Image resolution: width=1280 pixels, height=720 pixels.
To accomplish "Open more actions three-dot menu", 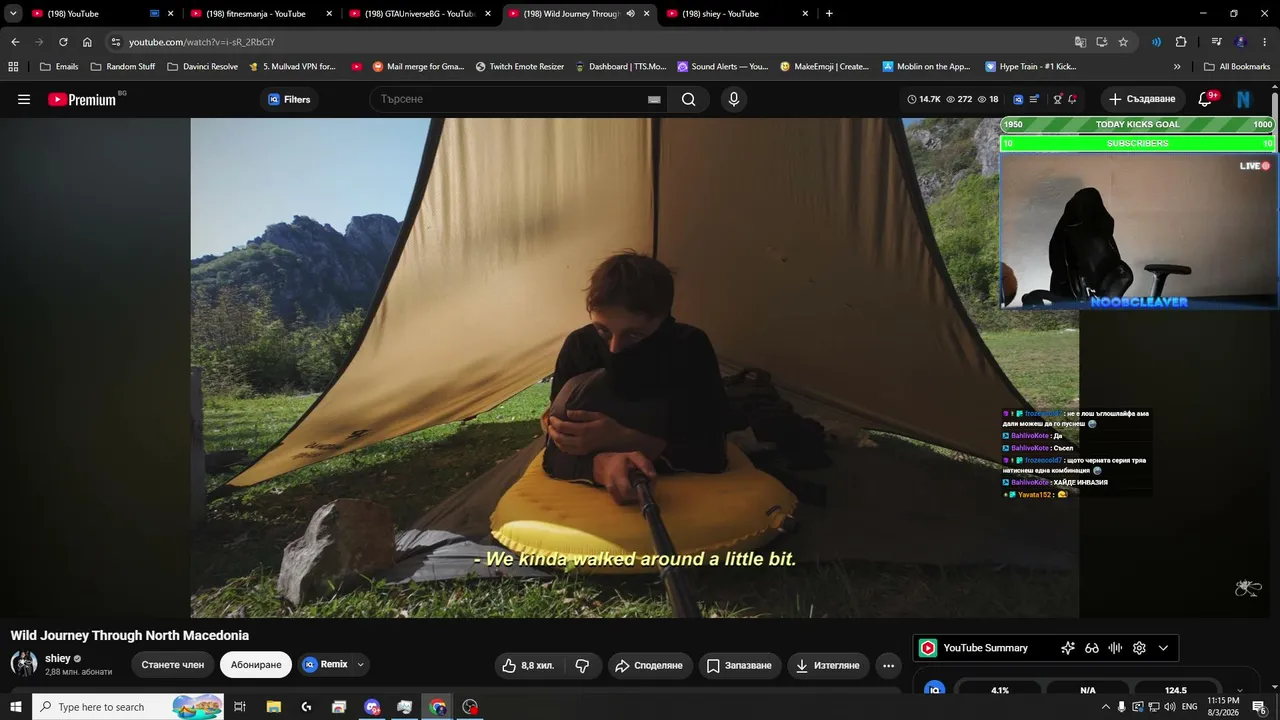I will [x=888, y=666].
